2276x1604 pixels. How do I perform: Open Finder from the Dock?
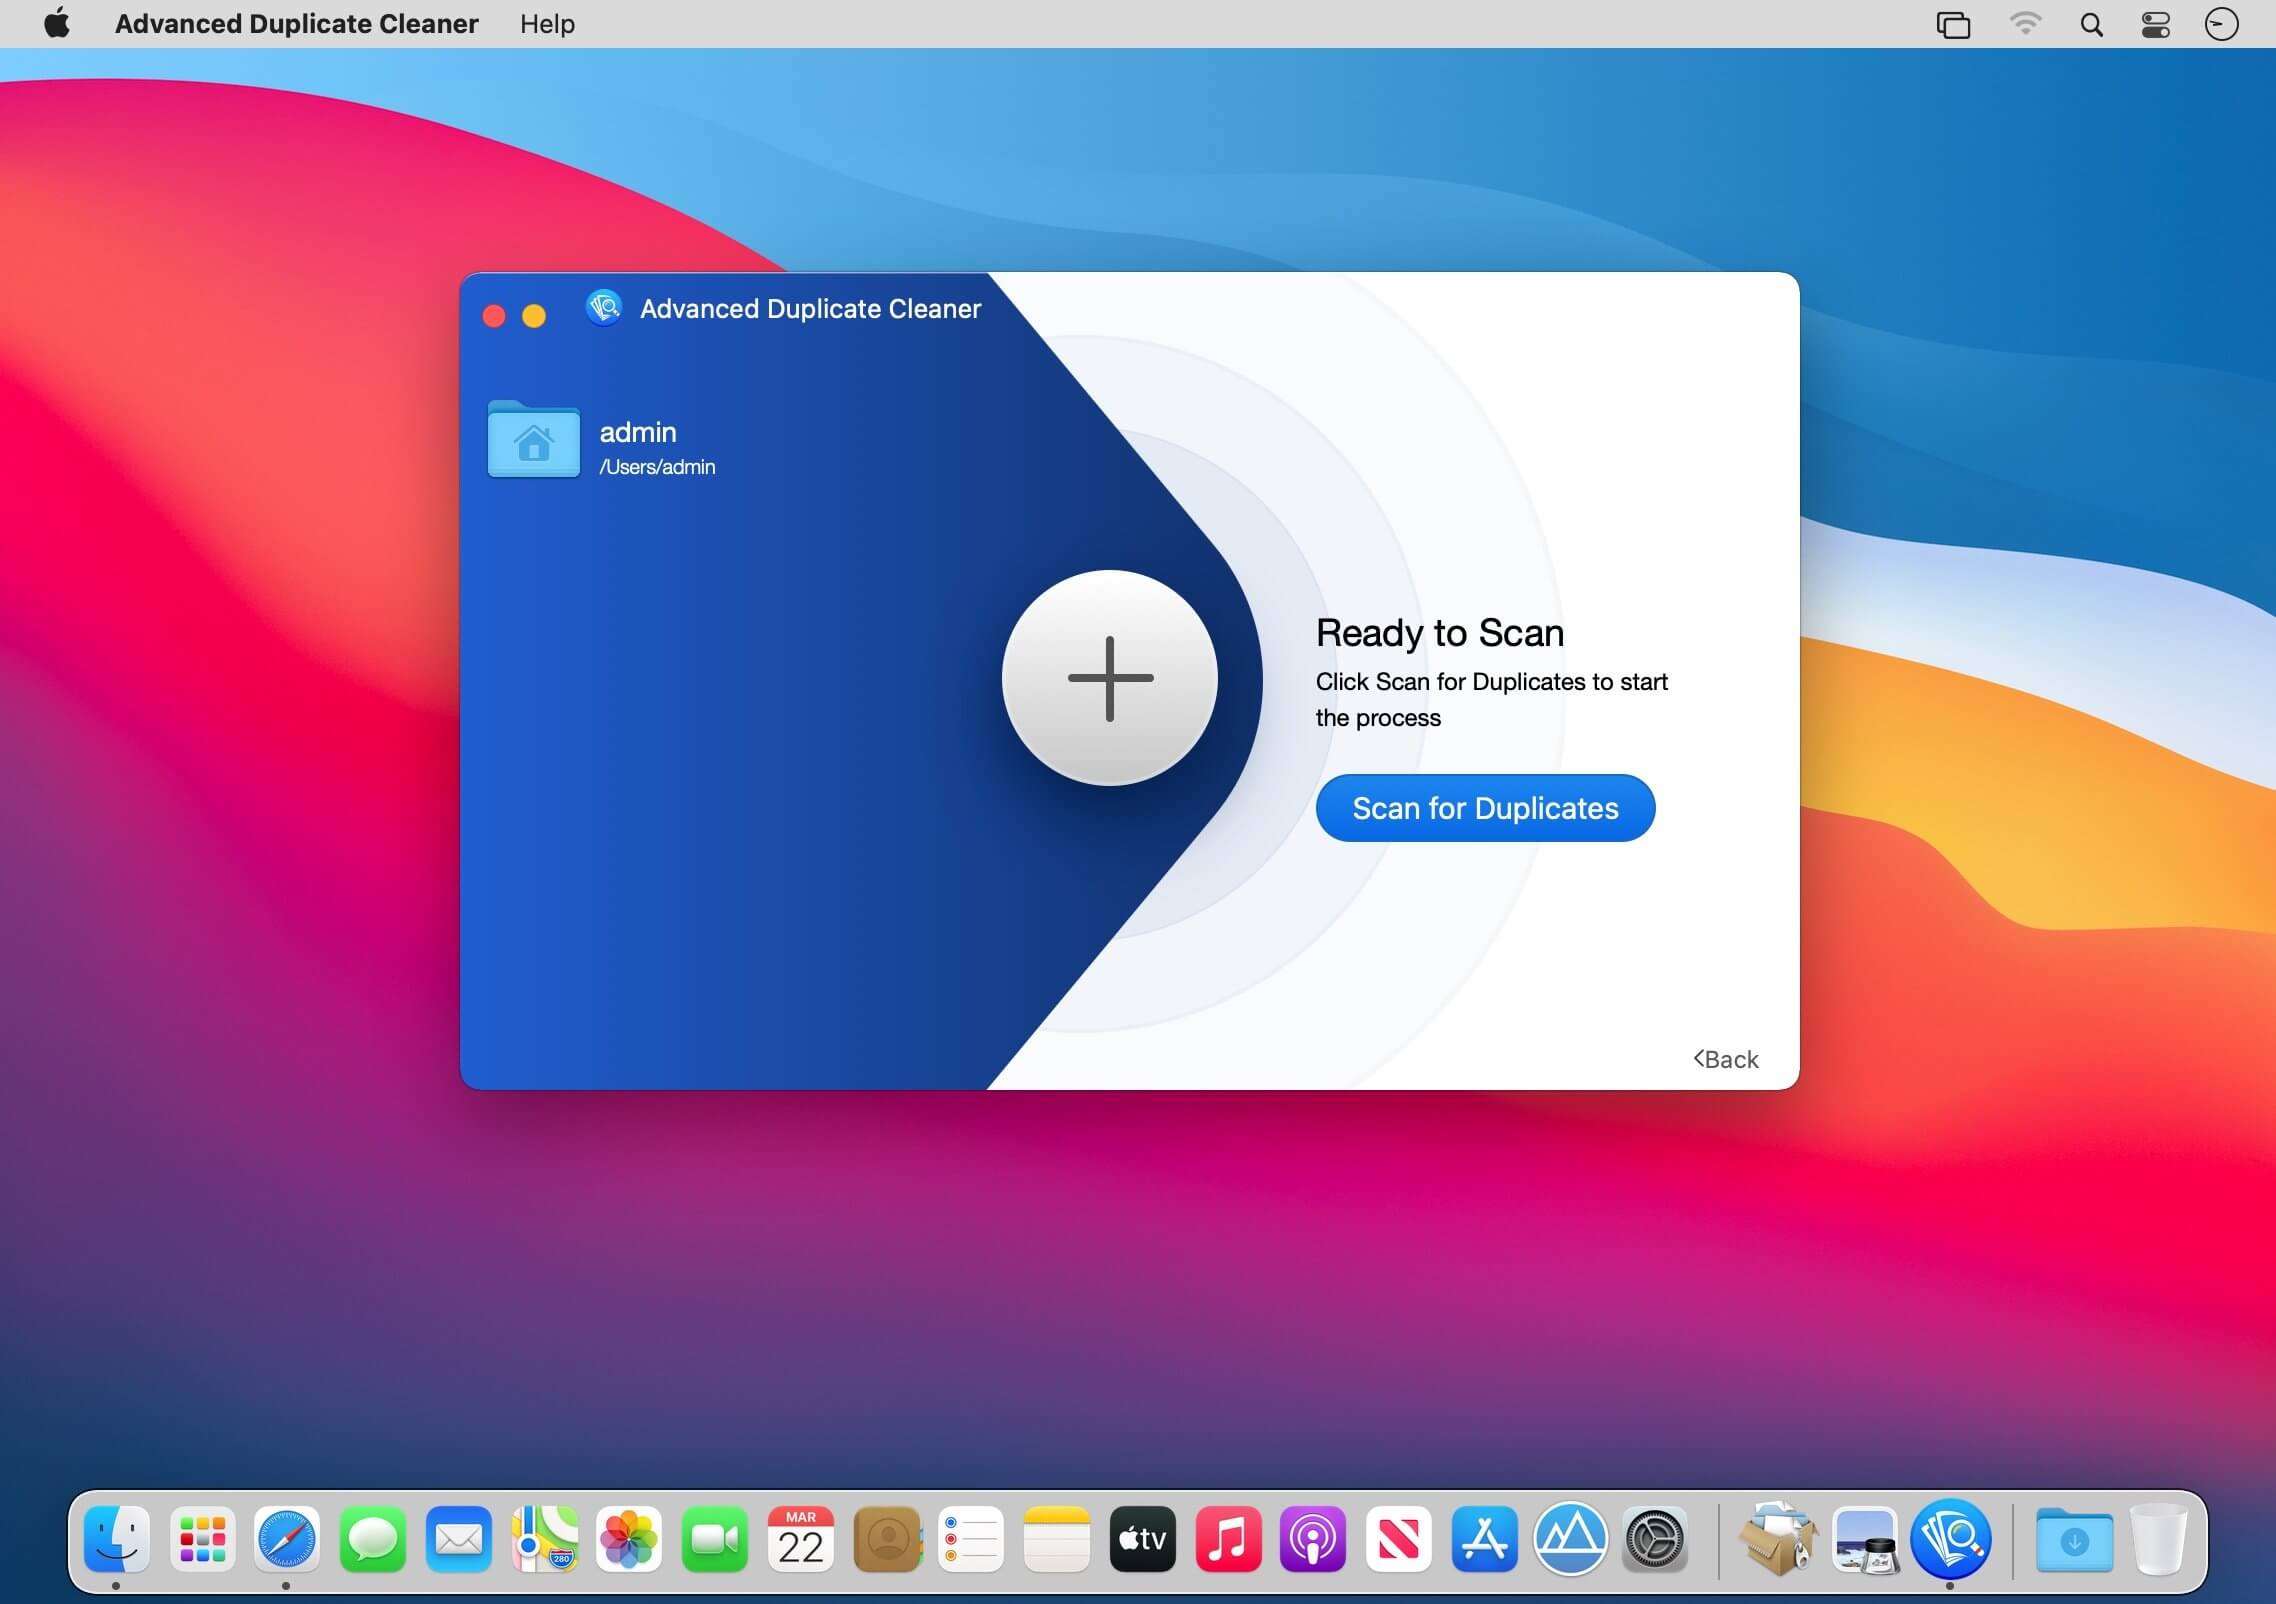117,1539
